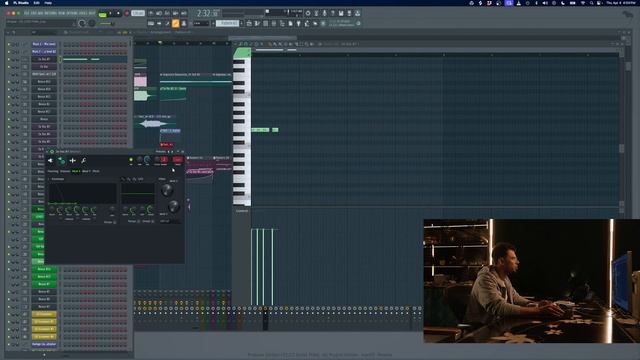Click the Playlist view shortcut icon
640x360 pixels.
(249, 24)
